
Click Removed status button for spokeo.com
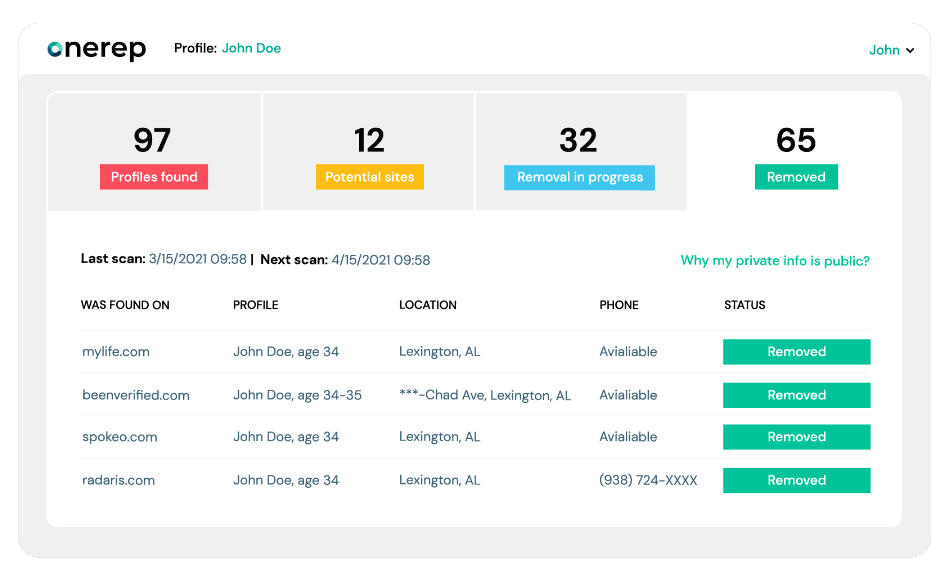(x=796, y=437)
